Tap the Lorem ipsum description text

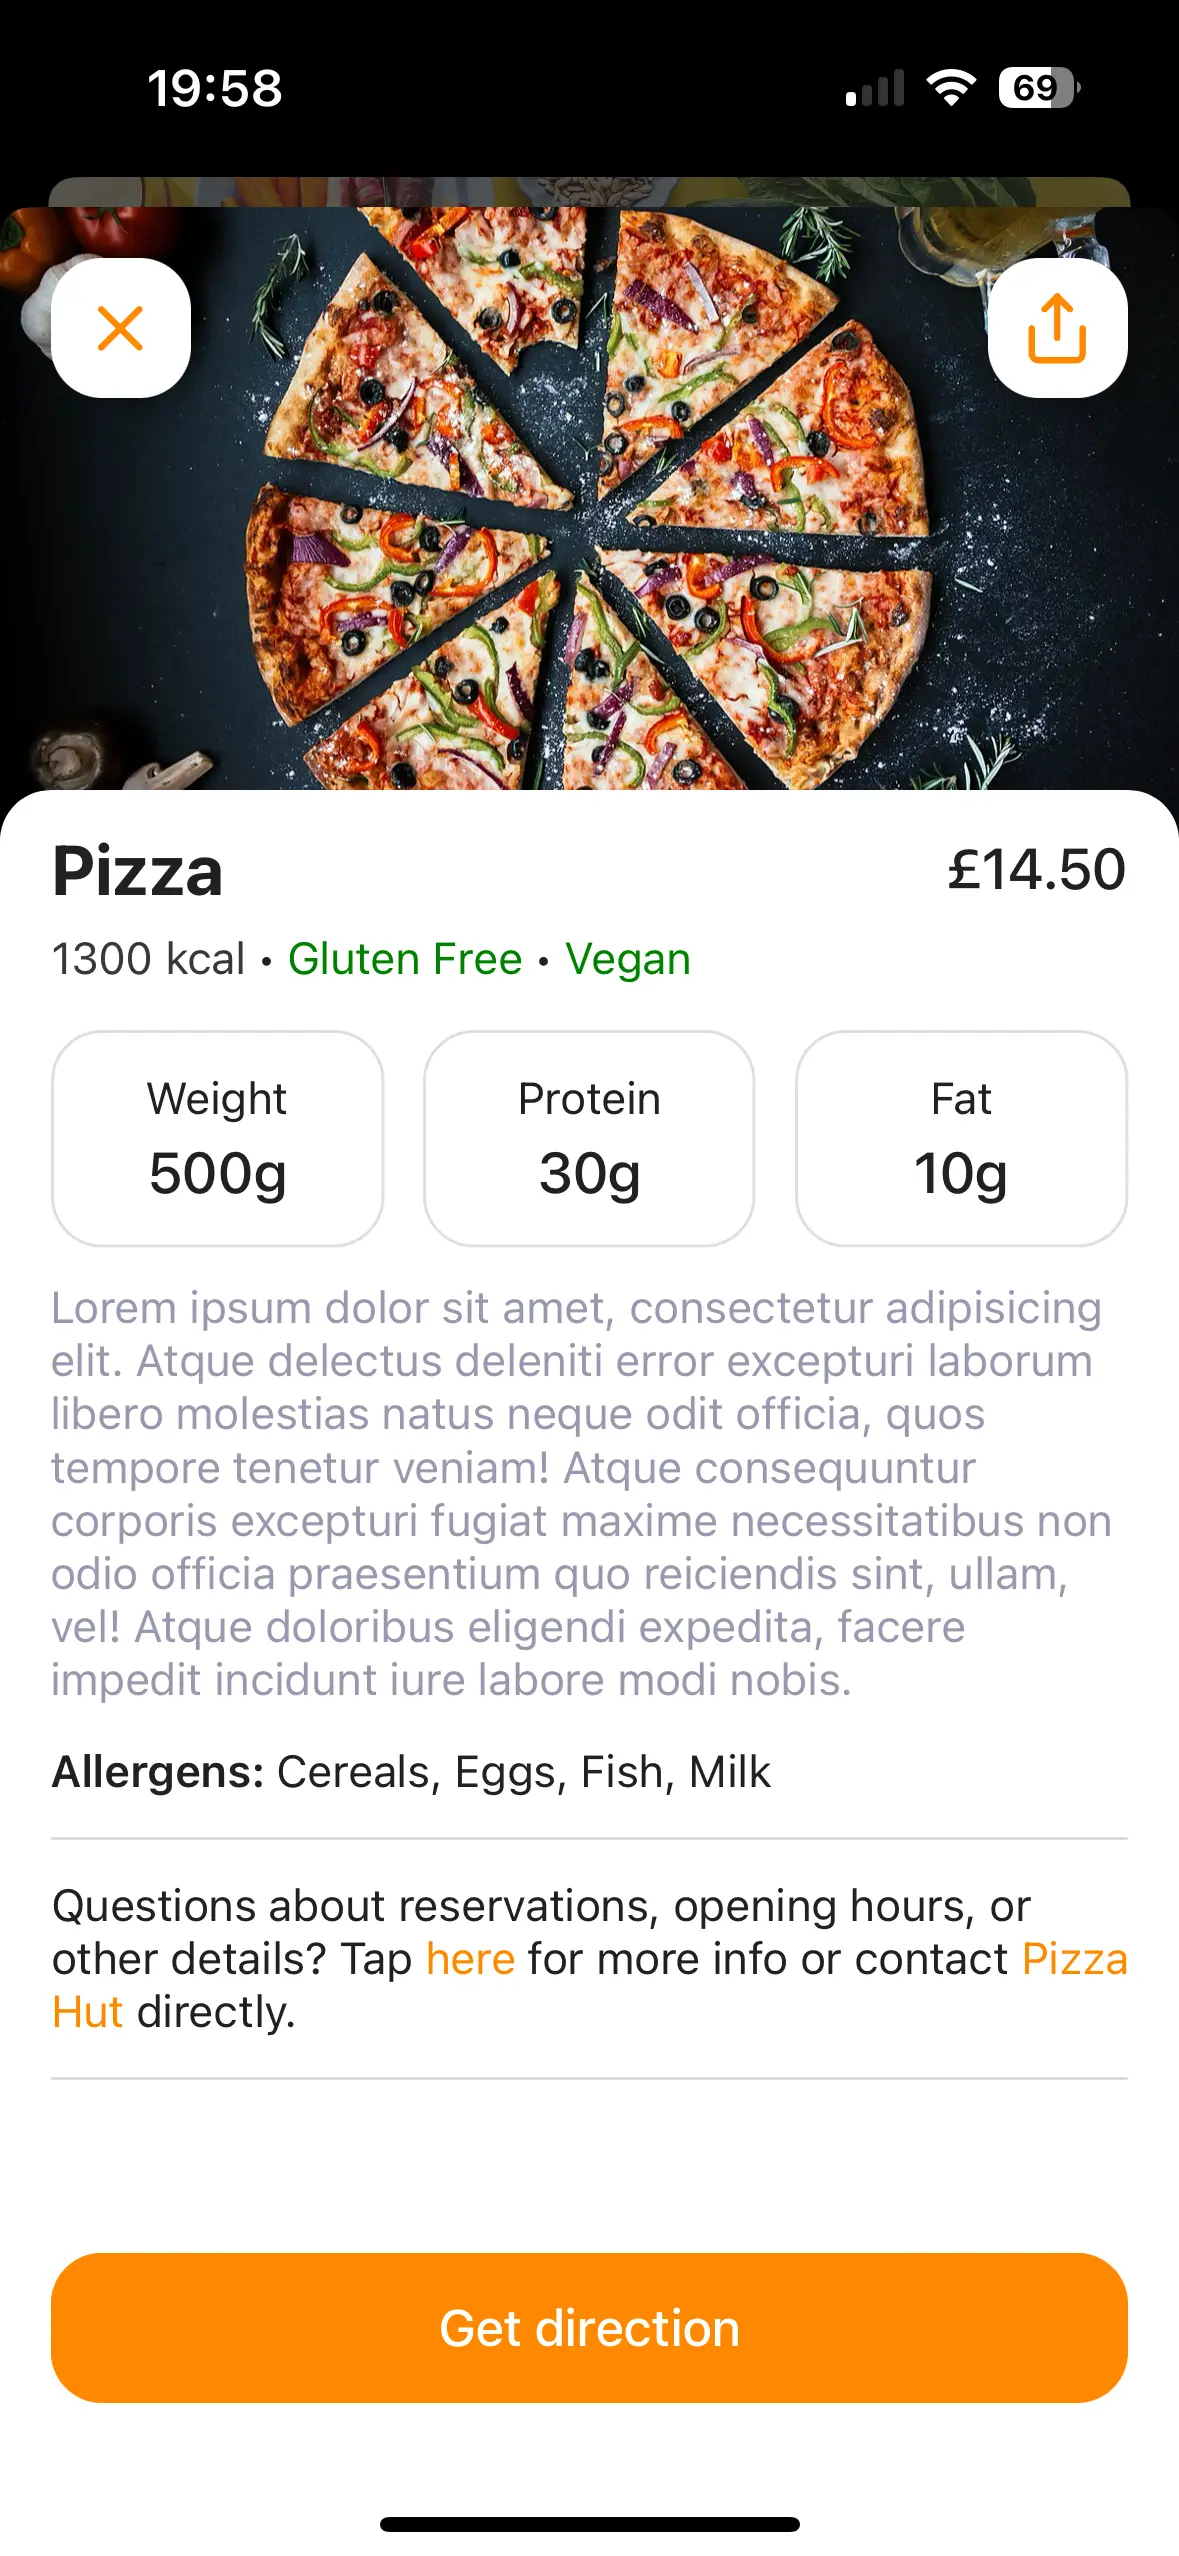(580, 1494)
